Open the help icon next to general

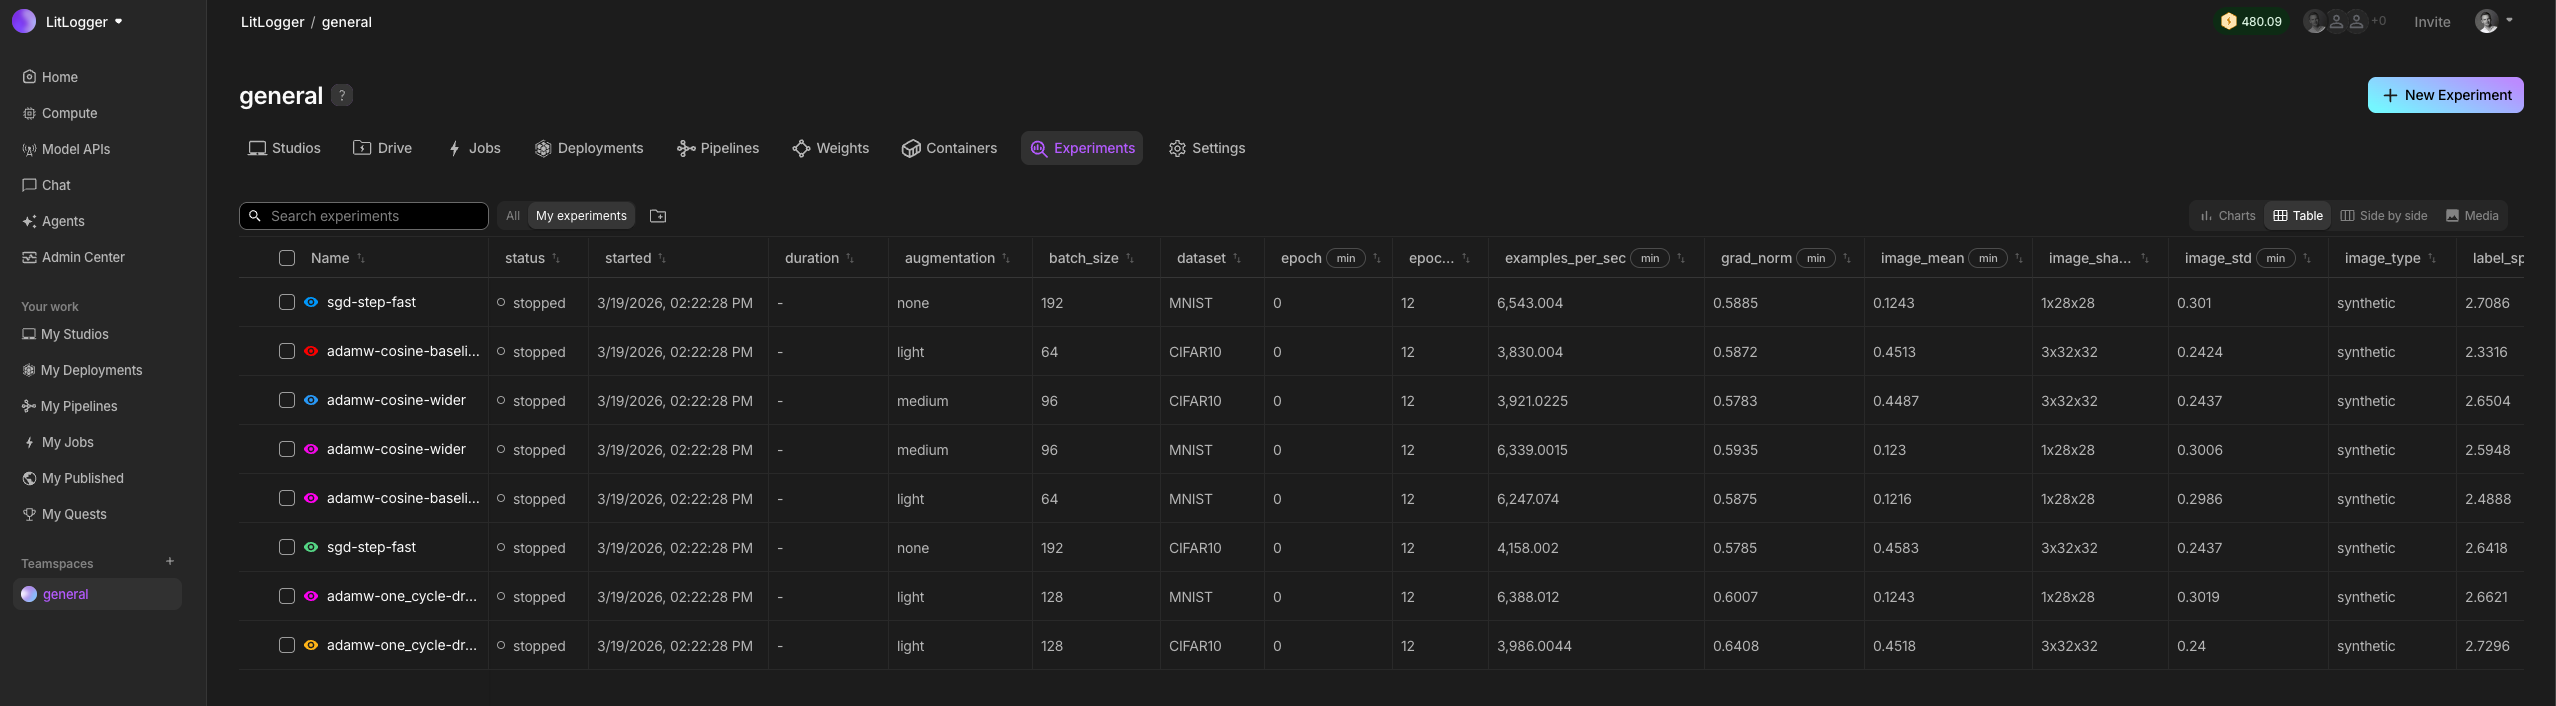coord(342,96)
